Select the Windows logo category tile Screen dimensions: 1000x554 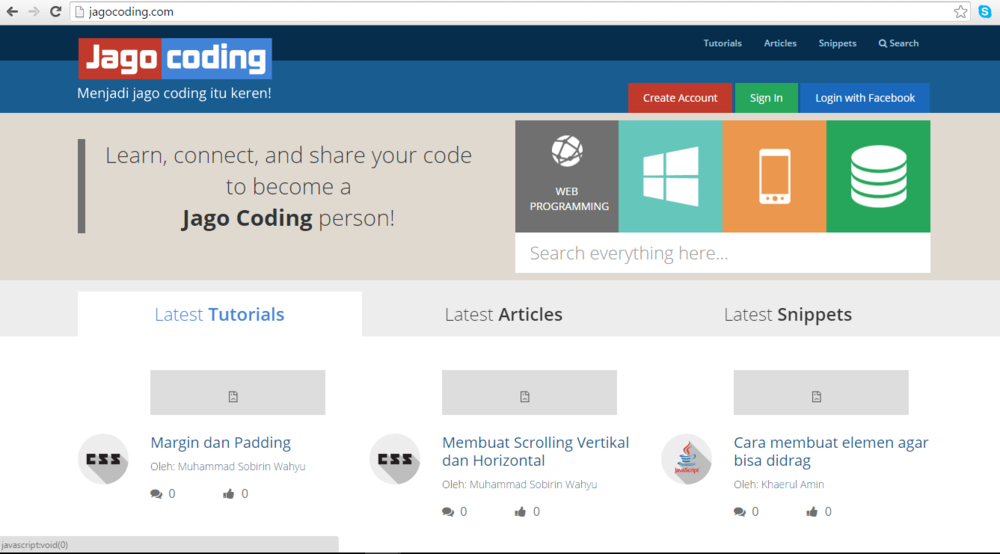[670, 176]
